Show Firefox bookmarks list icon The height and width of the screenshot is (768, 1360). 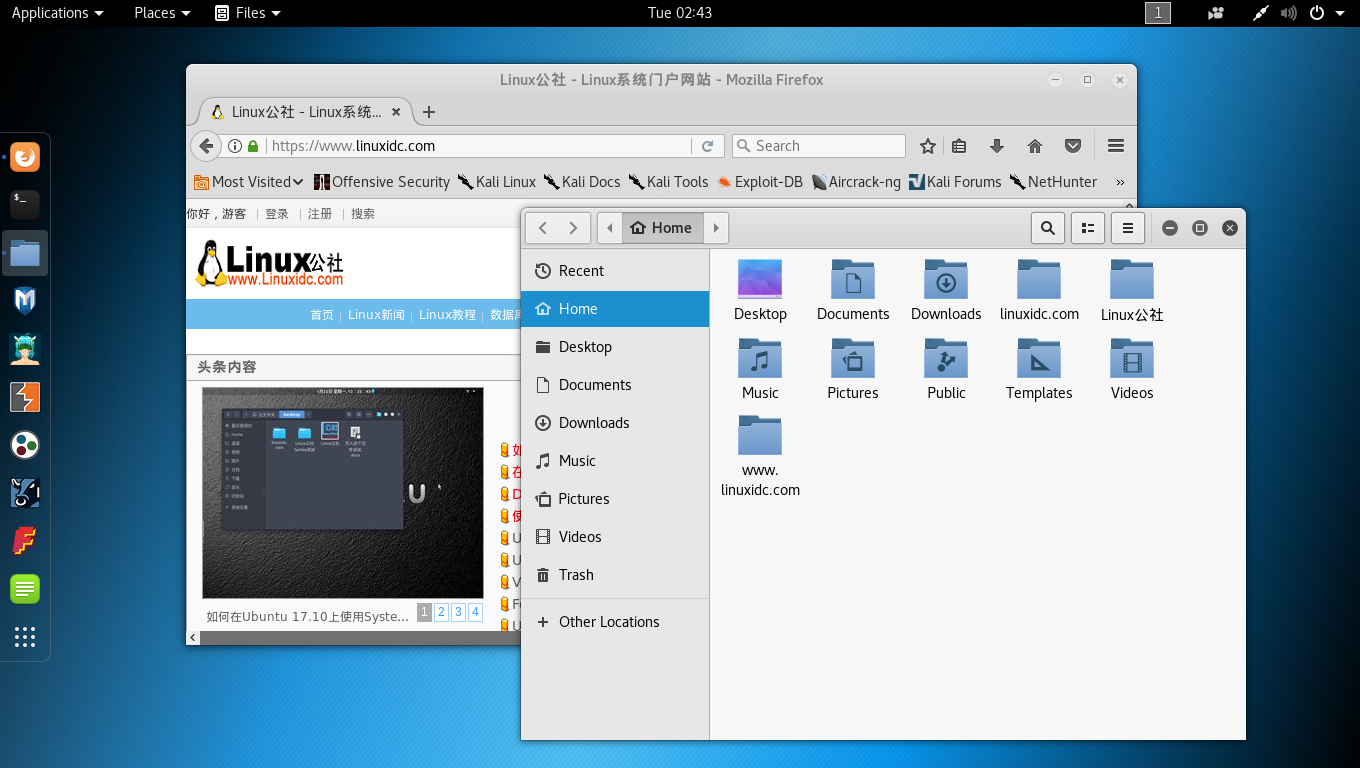tap(959, 146)
